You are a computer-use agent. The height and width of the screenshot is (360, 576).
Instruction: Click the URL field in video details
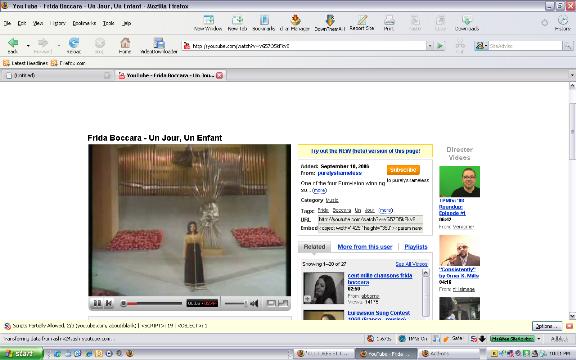click(370, 219)
